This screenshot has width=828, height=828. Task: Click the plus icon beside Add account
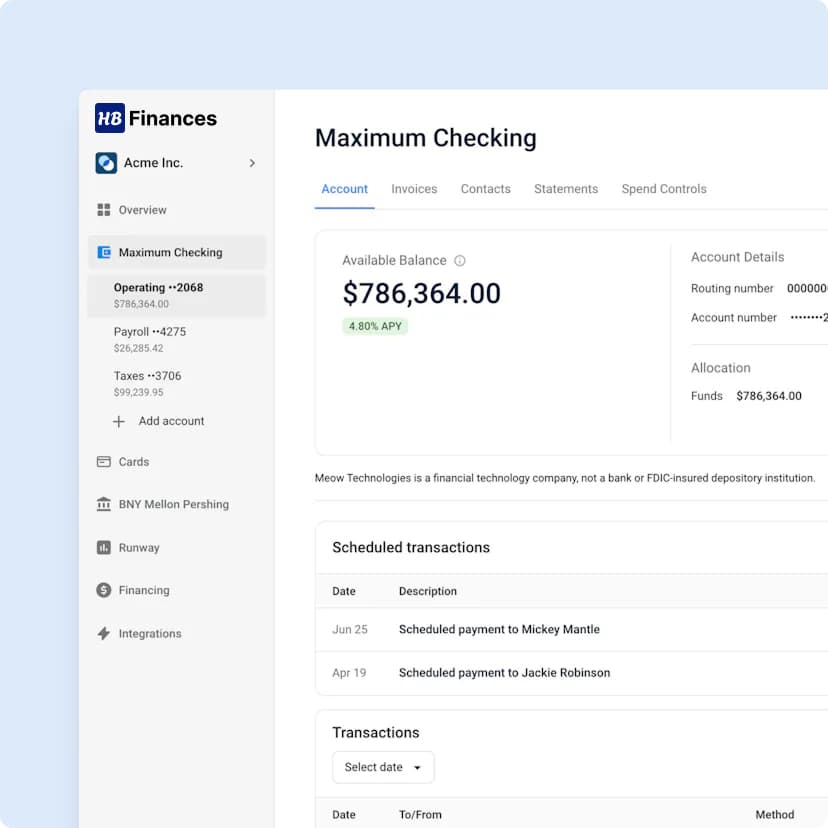click(x=119, y=421)
